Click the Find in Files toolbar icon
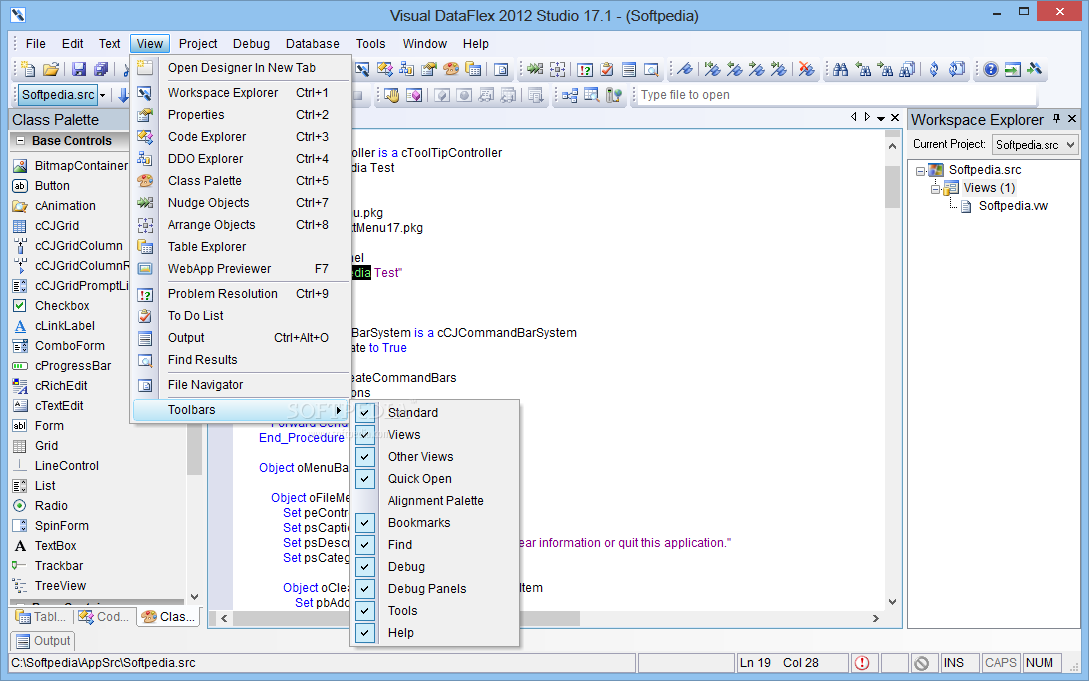This screenshot has width=1089, height=681. [907, 69]
